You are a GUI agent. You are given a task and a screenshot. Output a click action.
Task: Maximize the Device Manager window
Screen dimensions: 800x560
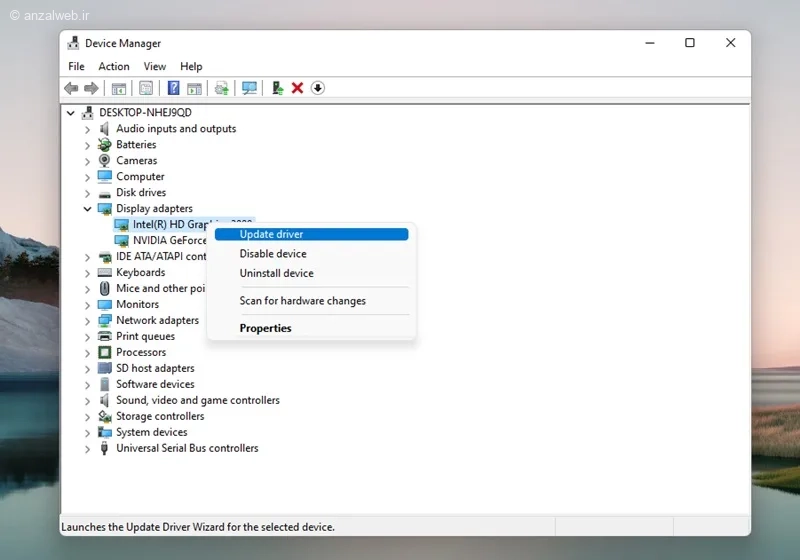[x=689, y=43]
